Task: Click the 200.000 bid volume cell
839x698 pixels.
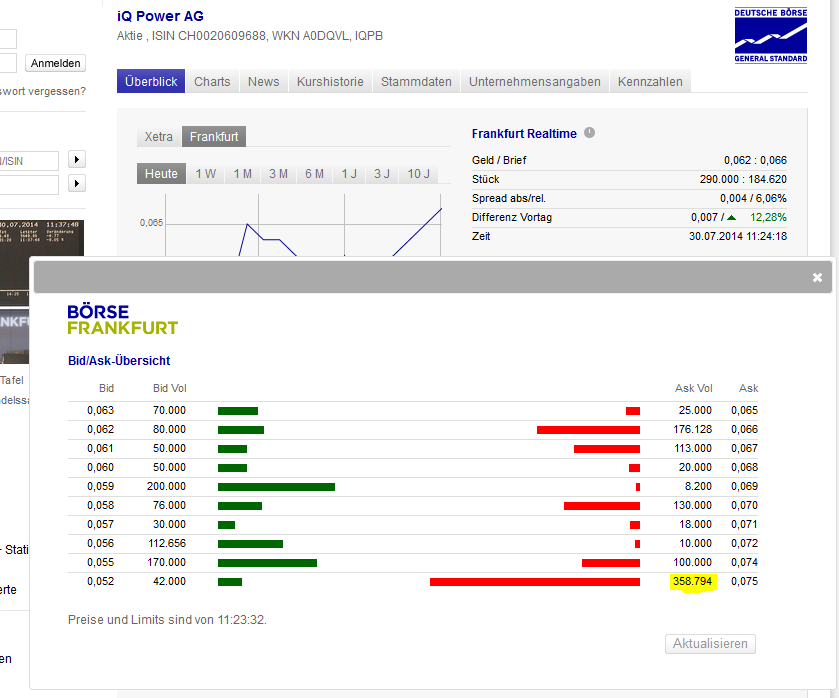Action: click(166, 487)
